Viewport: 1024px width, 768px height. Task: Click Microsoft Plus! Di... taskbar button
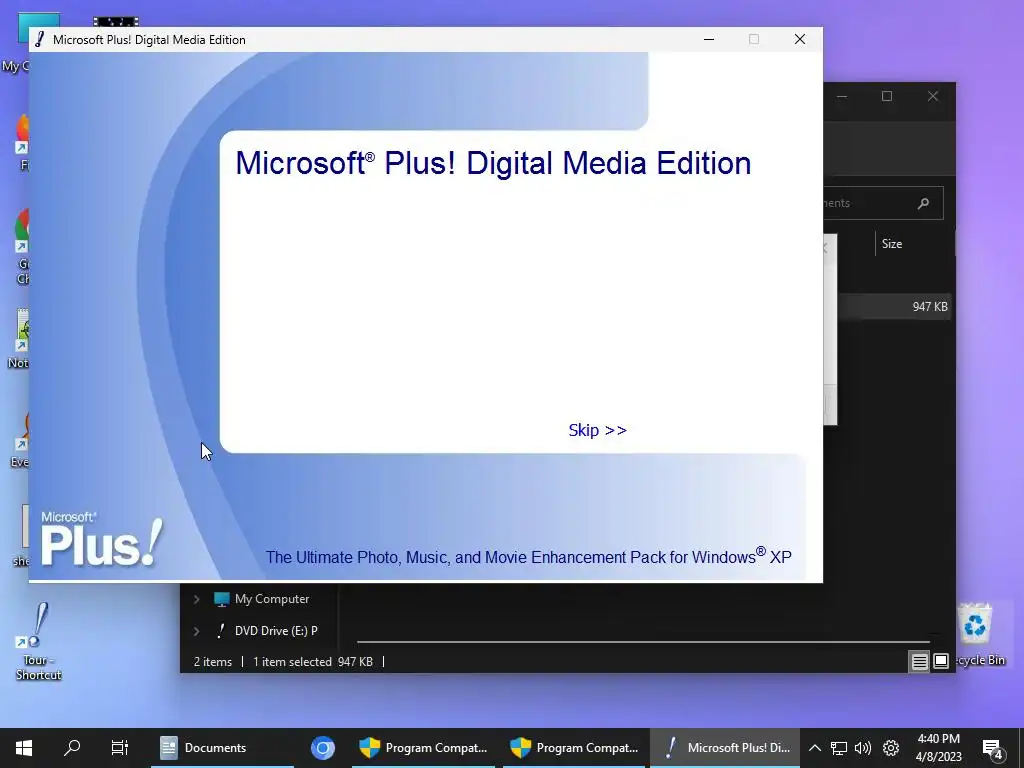pyautogui.click(x=725, y=748)
